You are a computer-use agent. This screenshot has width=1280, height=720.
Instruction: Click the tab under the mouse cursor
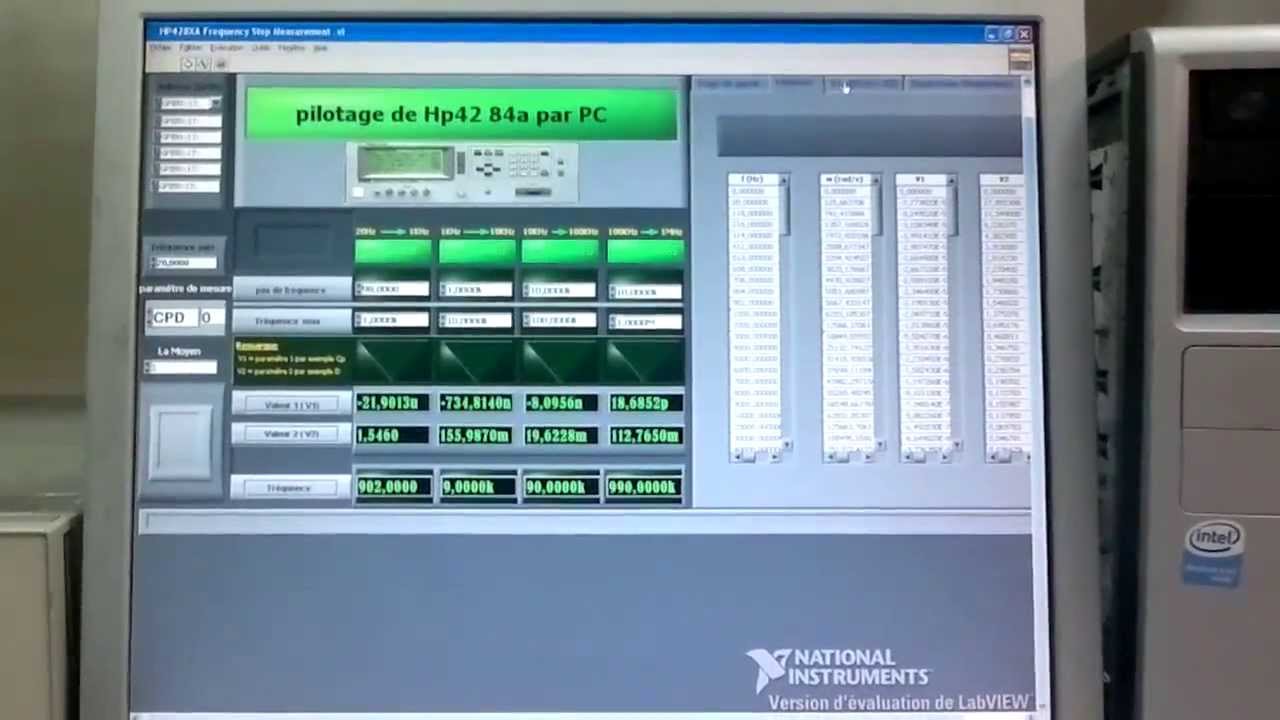(x=863, y=84)
